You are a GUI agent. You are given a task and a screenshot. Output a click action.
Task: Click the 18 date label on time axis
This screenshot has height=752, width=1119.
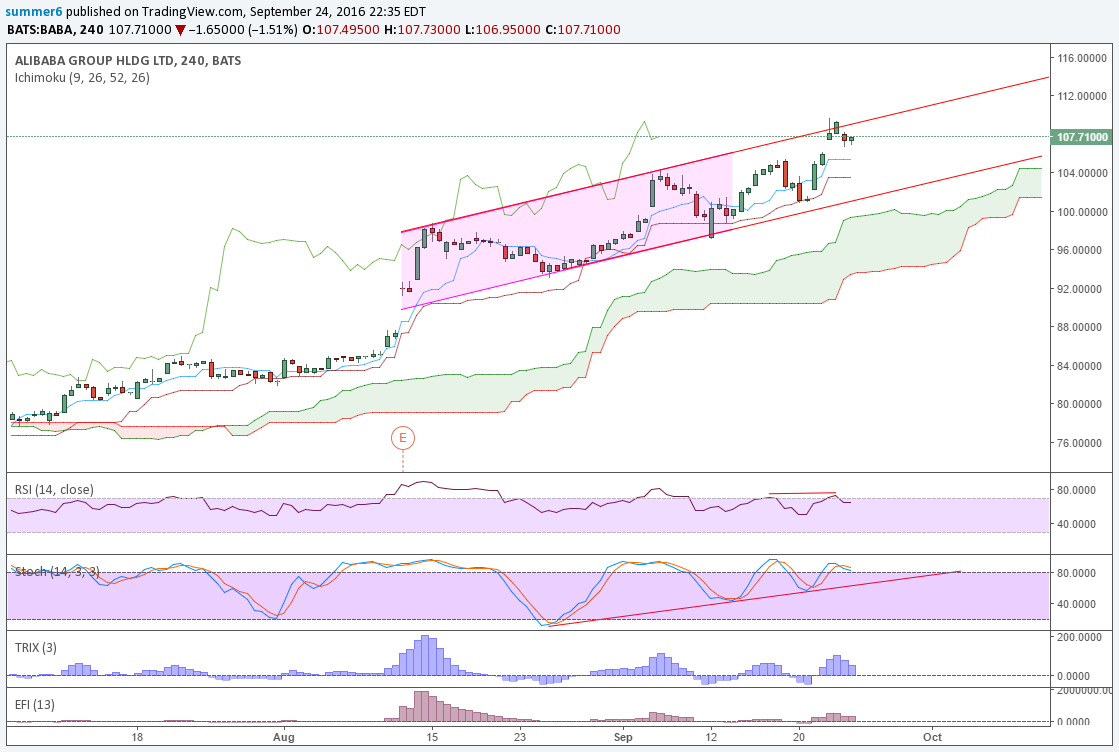(137, 737)
